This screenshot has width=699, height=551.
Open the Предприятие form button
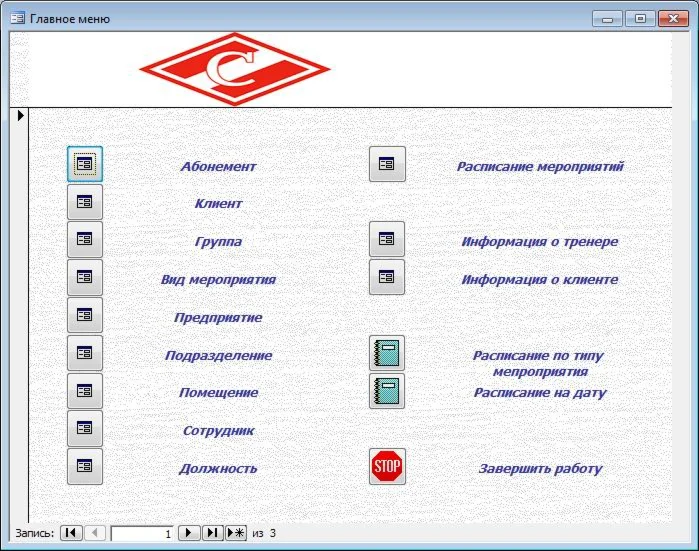point(85,315)
